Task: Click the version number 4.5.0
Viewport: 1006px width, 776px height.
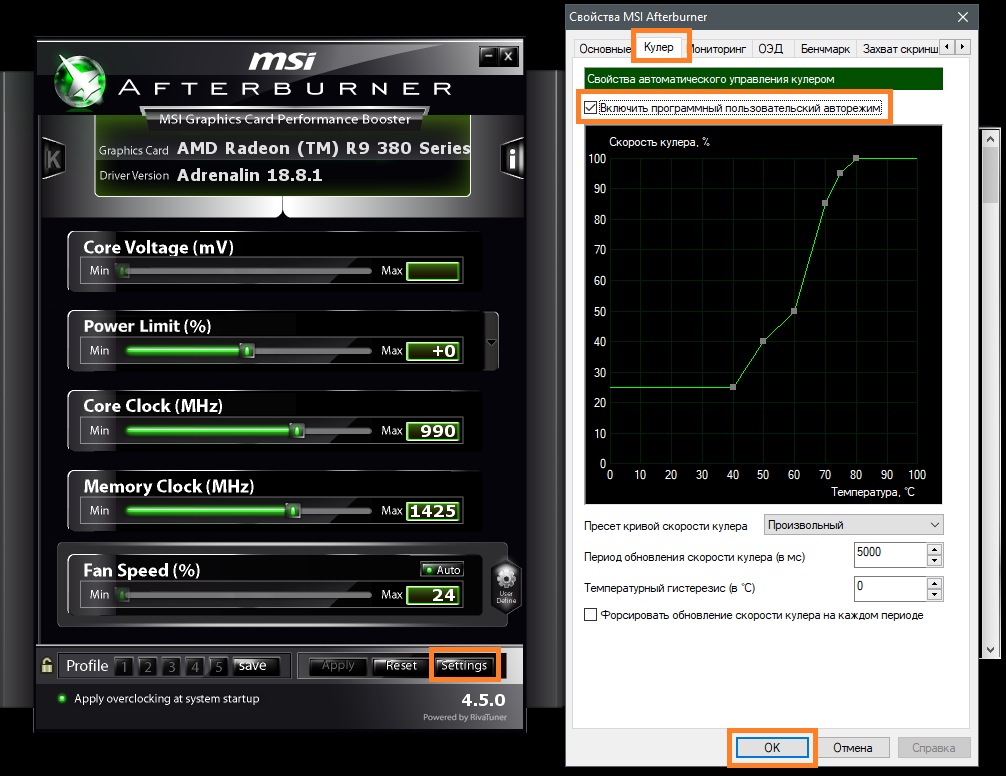Action: [x=483, y=700]
